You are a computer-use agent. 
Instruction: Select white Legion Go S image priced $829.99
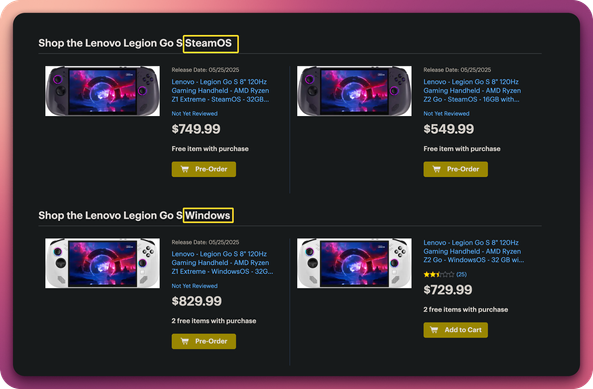pos(102,263)
